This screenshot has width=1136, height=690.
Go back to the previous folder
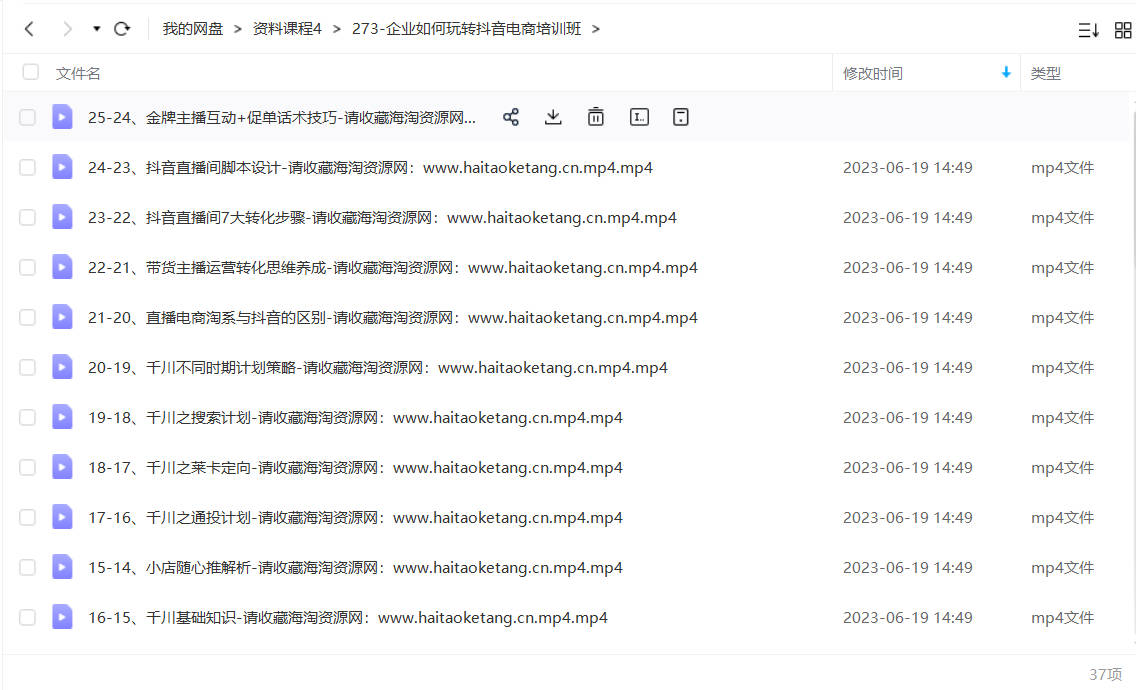click(29, 29)
